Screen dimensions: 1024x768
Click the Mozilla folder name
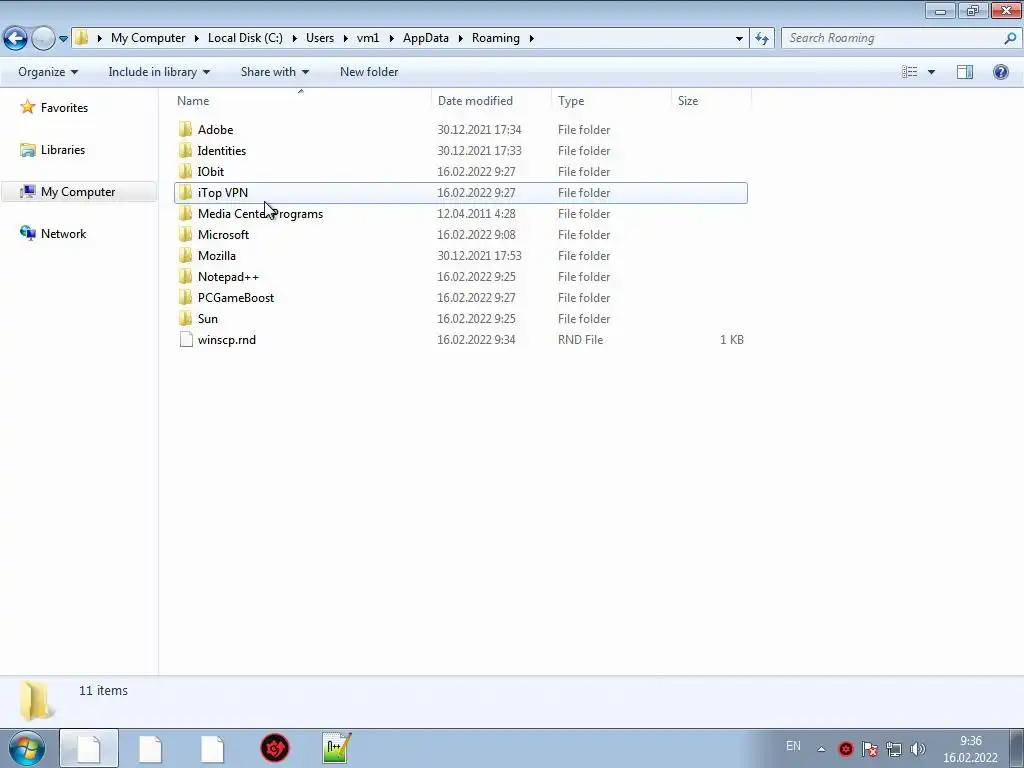(x=217, y=255)
